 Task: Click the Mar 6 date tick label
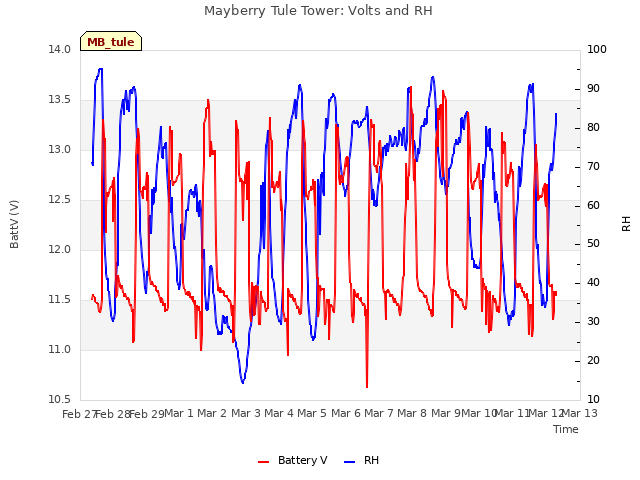(346, 413)
